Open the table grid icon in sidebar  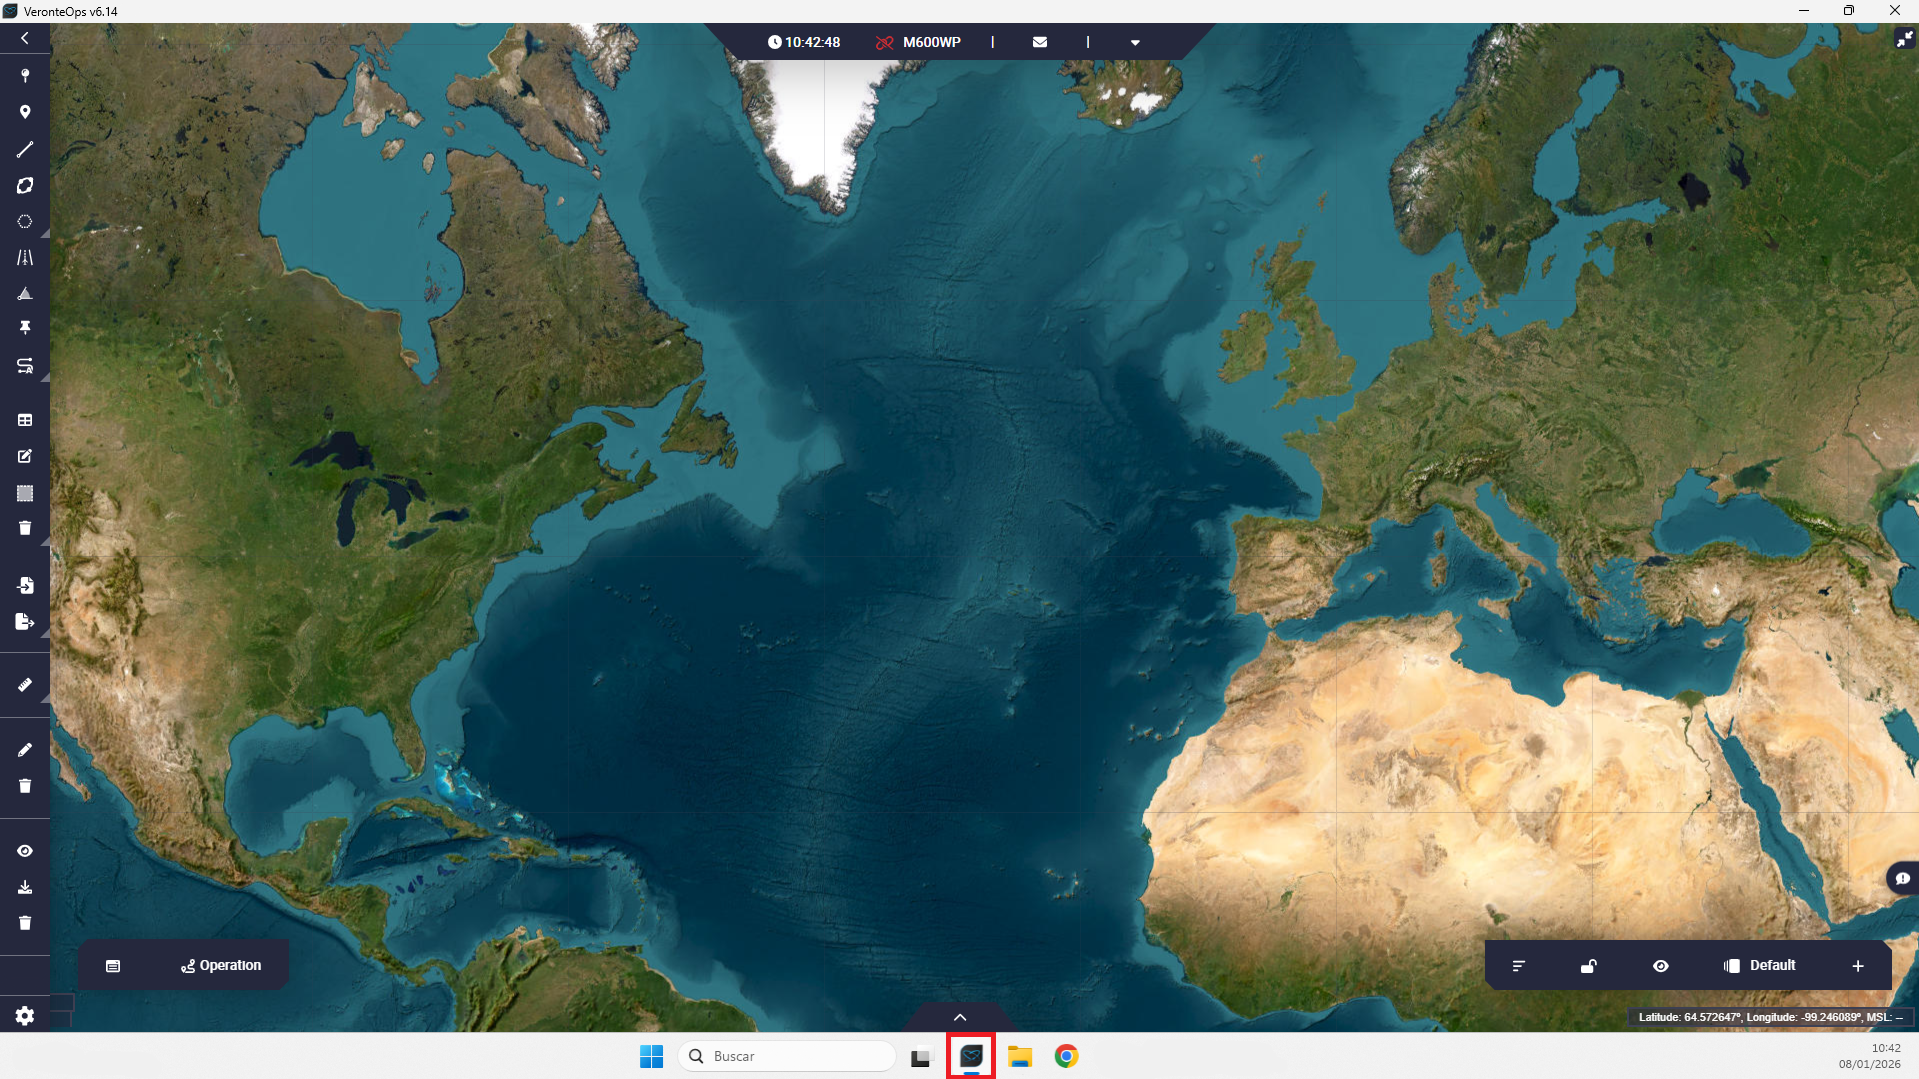click(25, 420)
